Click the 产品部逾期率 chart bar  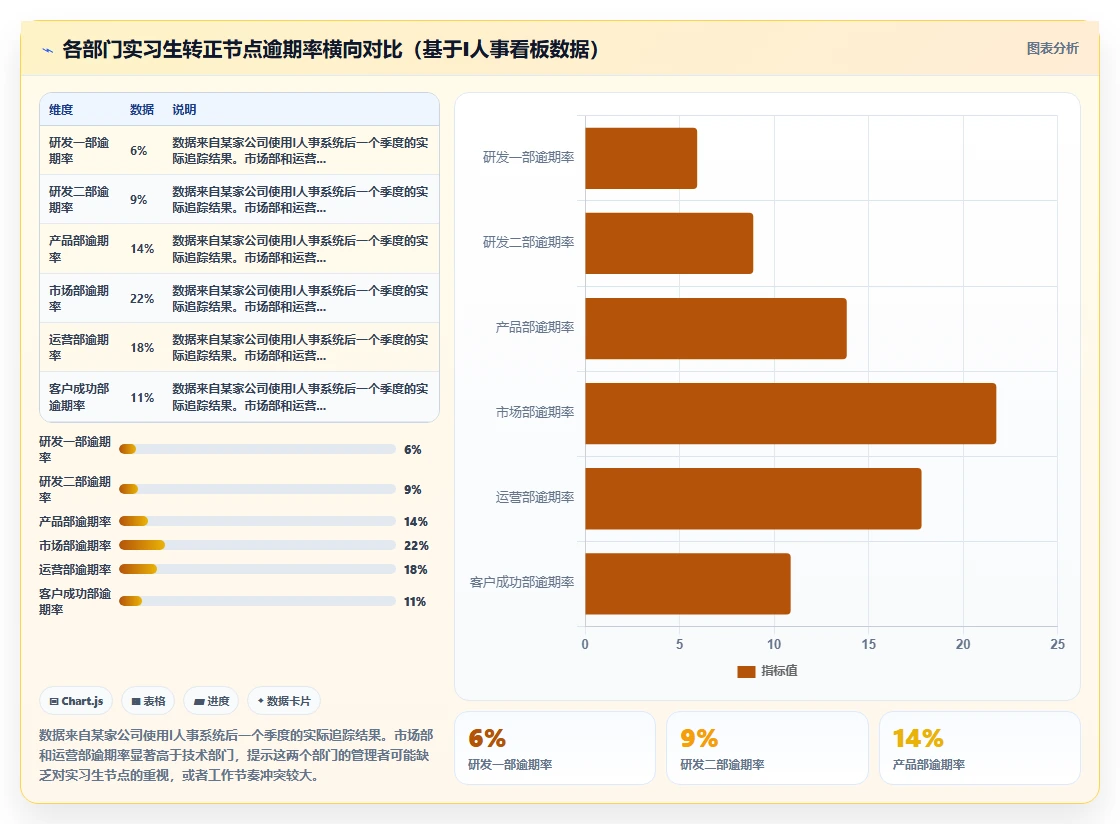tap(716, 328)
